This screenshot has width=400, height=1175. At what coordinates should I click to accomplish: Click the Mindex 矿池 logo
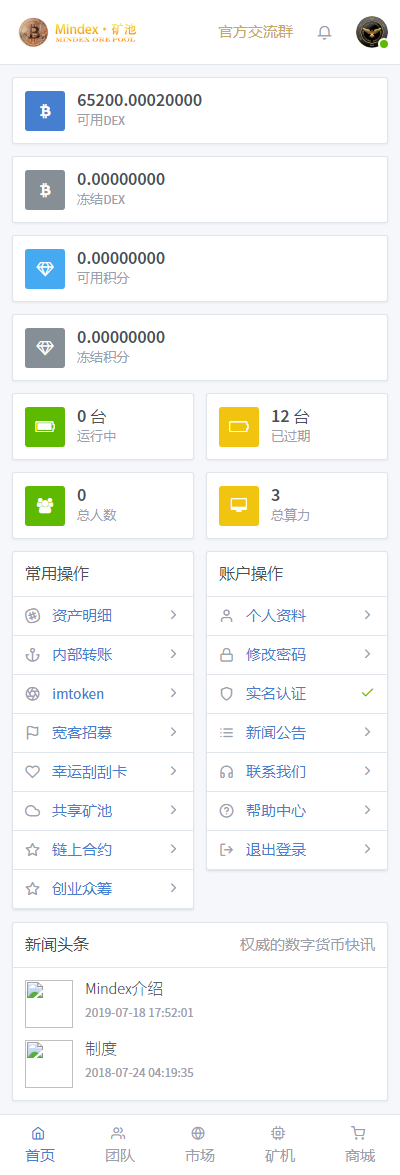(78, 31)
